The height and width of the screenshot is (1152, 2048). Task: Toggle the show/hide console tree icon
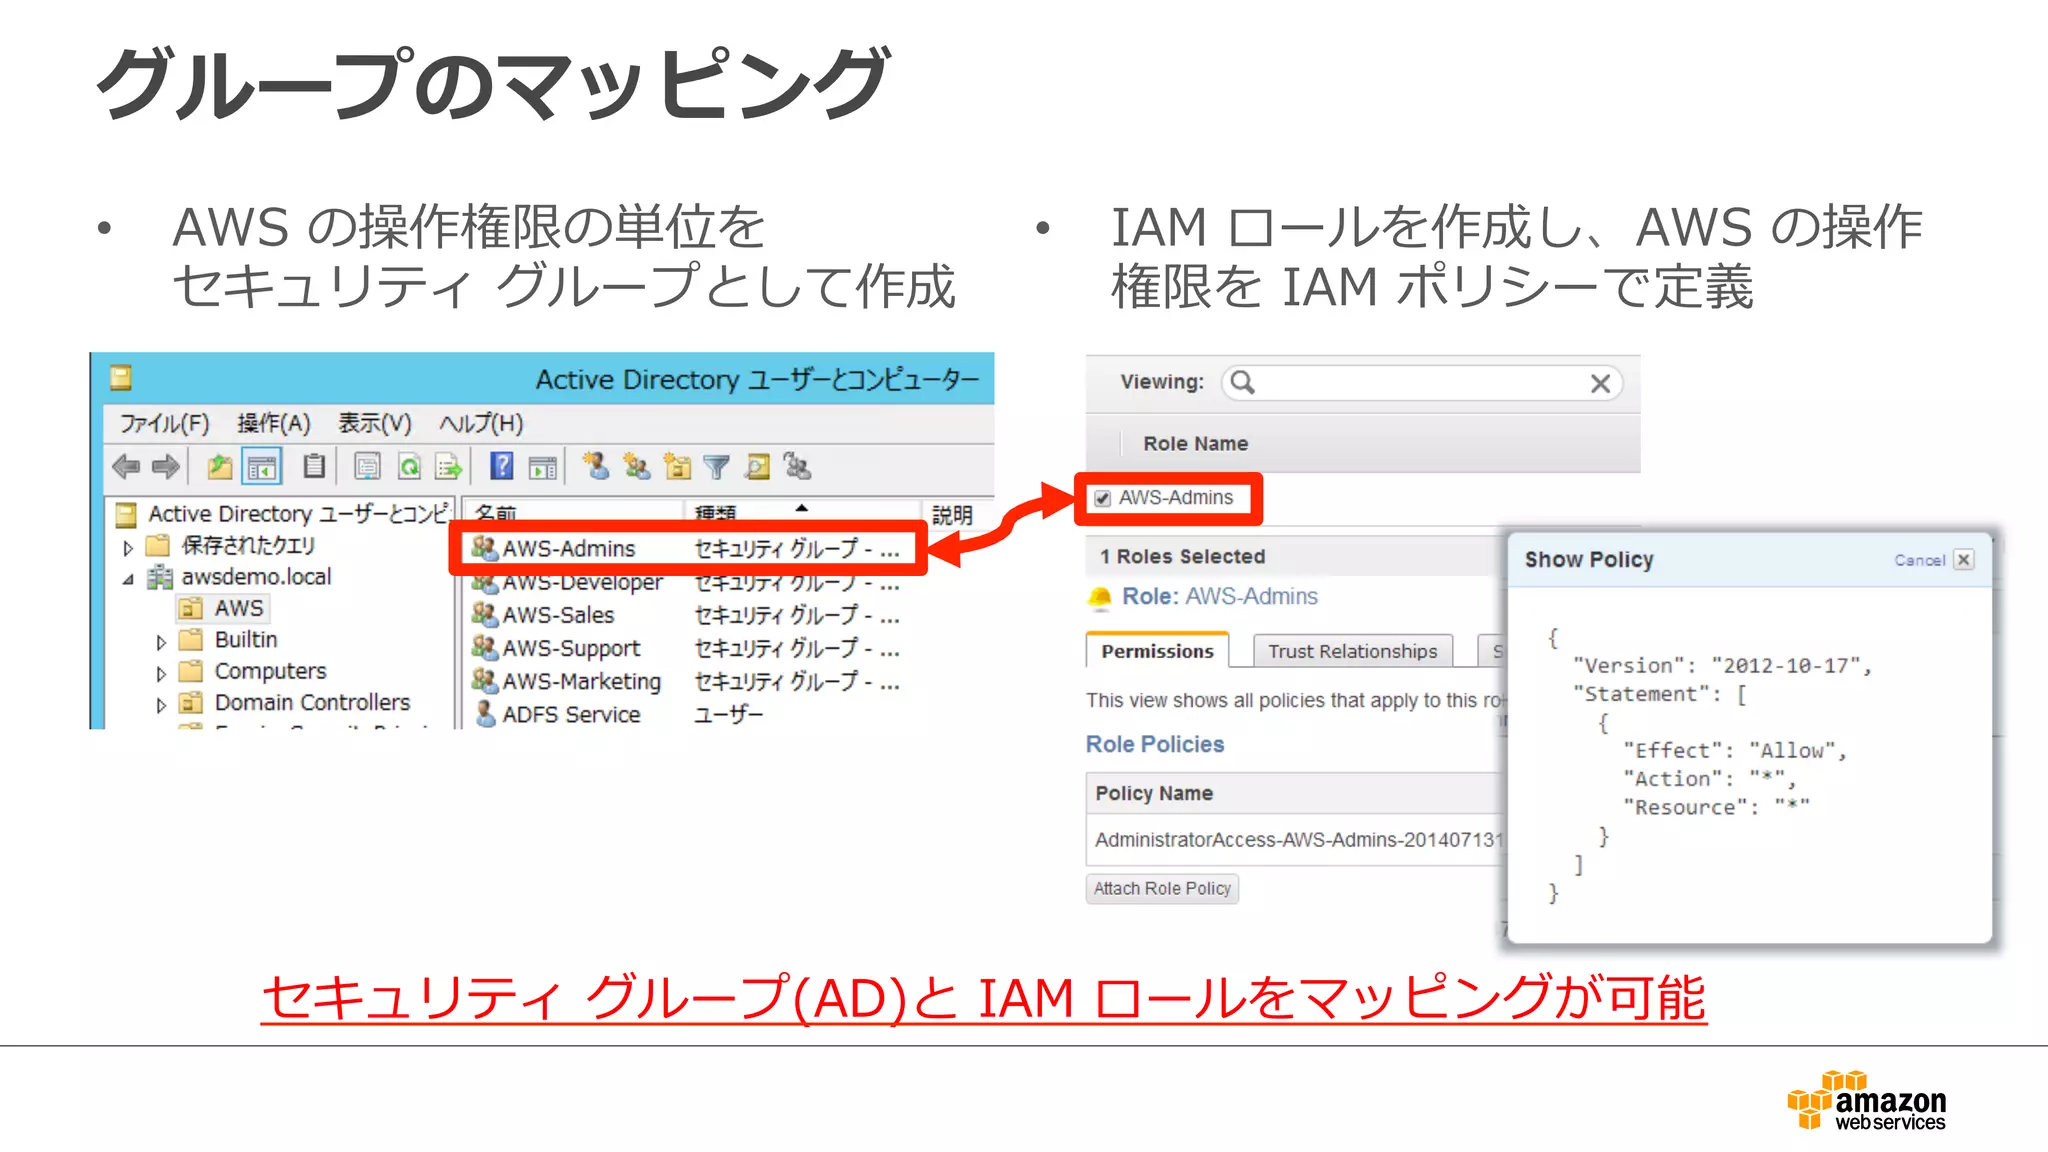tap(262, 466)
